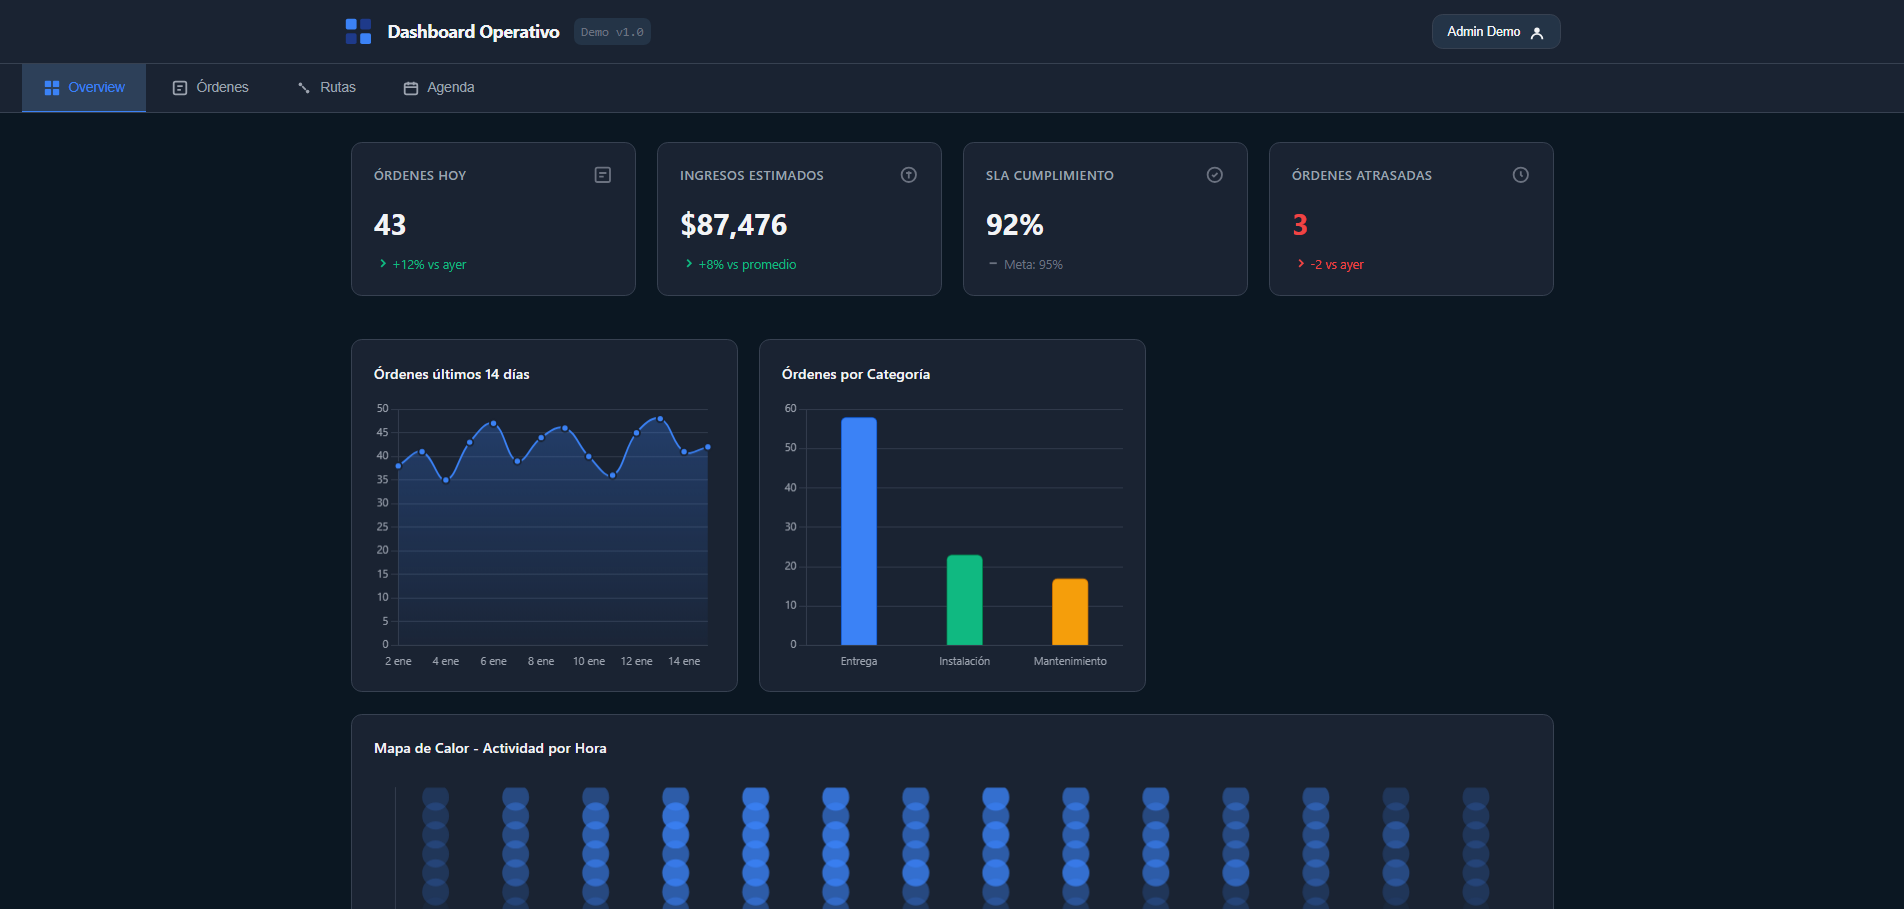
Task: Click the blue Entrega bar
Action: point(859,531)
